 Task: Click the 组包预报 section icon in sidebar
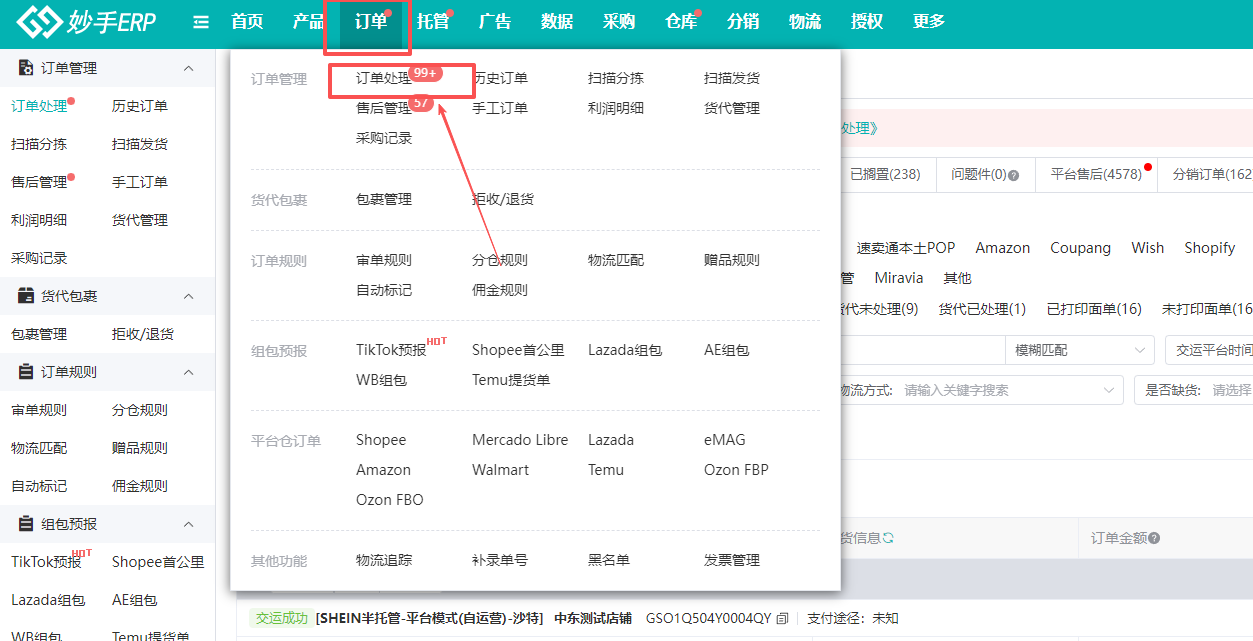click(23, 523)
